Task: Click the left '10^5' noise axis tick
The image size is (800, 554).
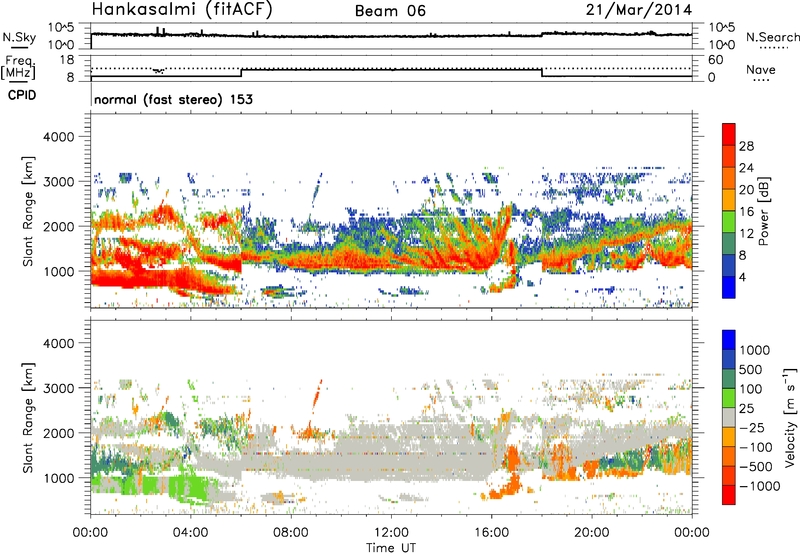Action: click(x=61, y=28)
